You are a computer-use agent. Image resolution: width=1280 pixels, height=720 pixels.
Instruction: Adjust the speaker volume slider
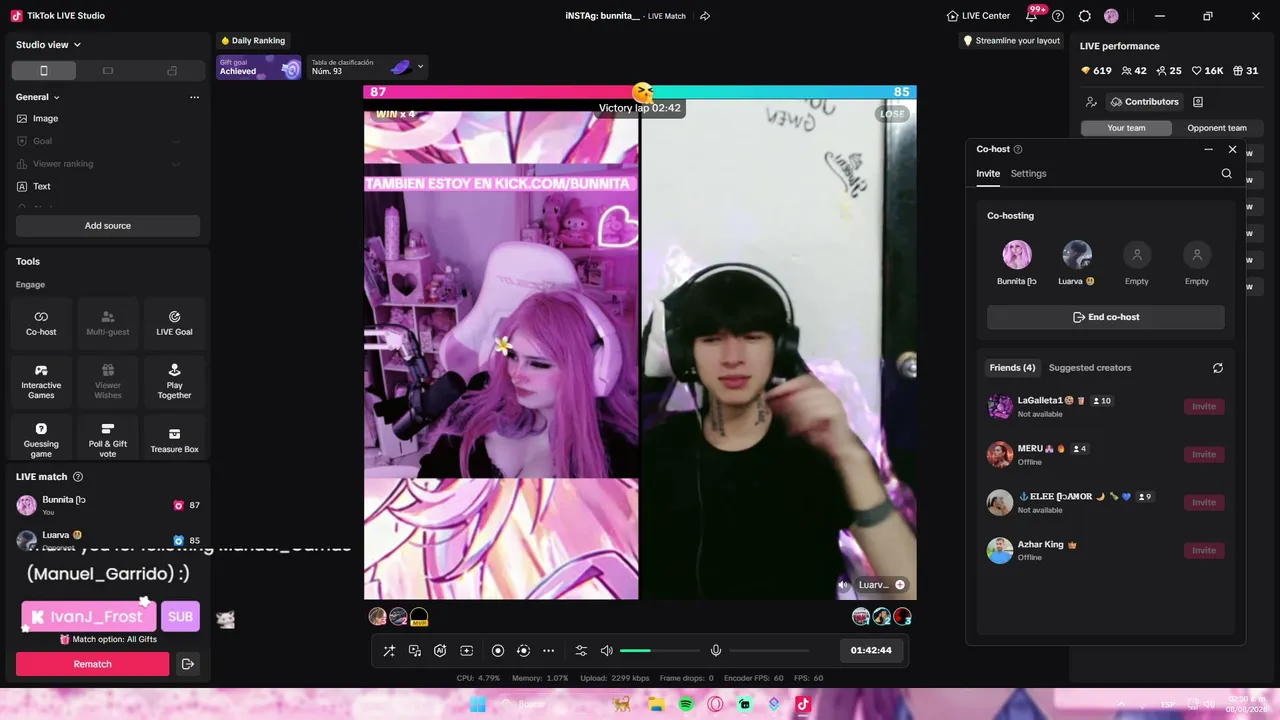pyautogui.click(x=658, y=651)
